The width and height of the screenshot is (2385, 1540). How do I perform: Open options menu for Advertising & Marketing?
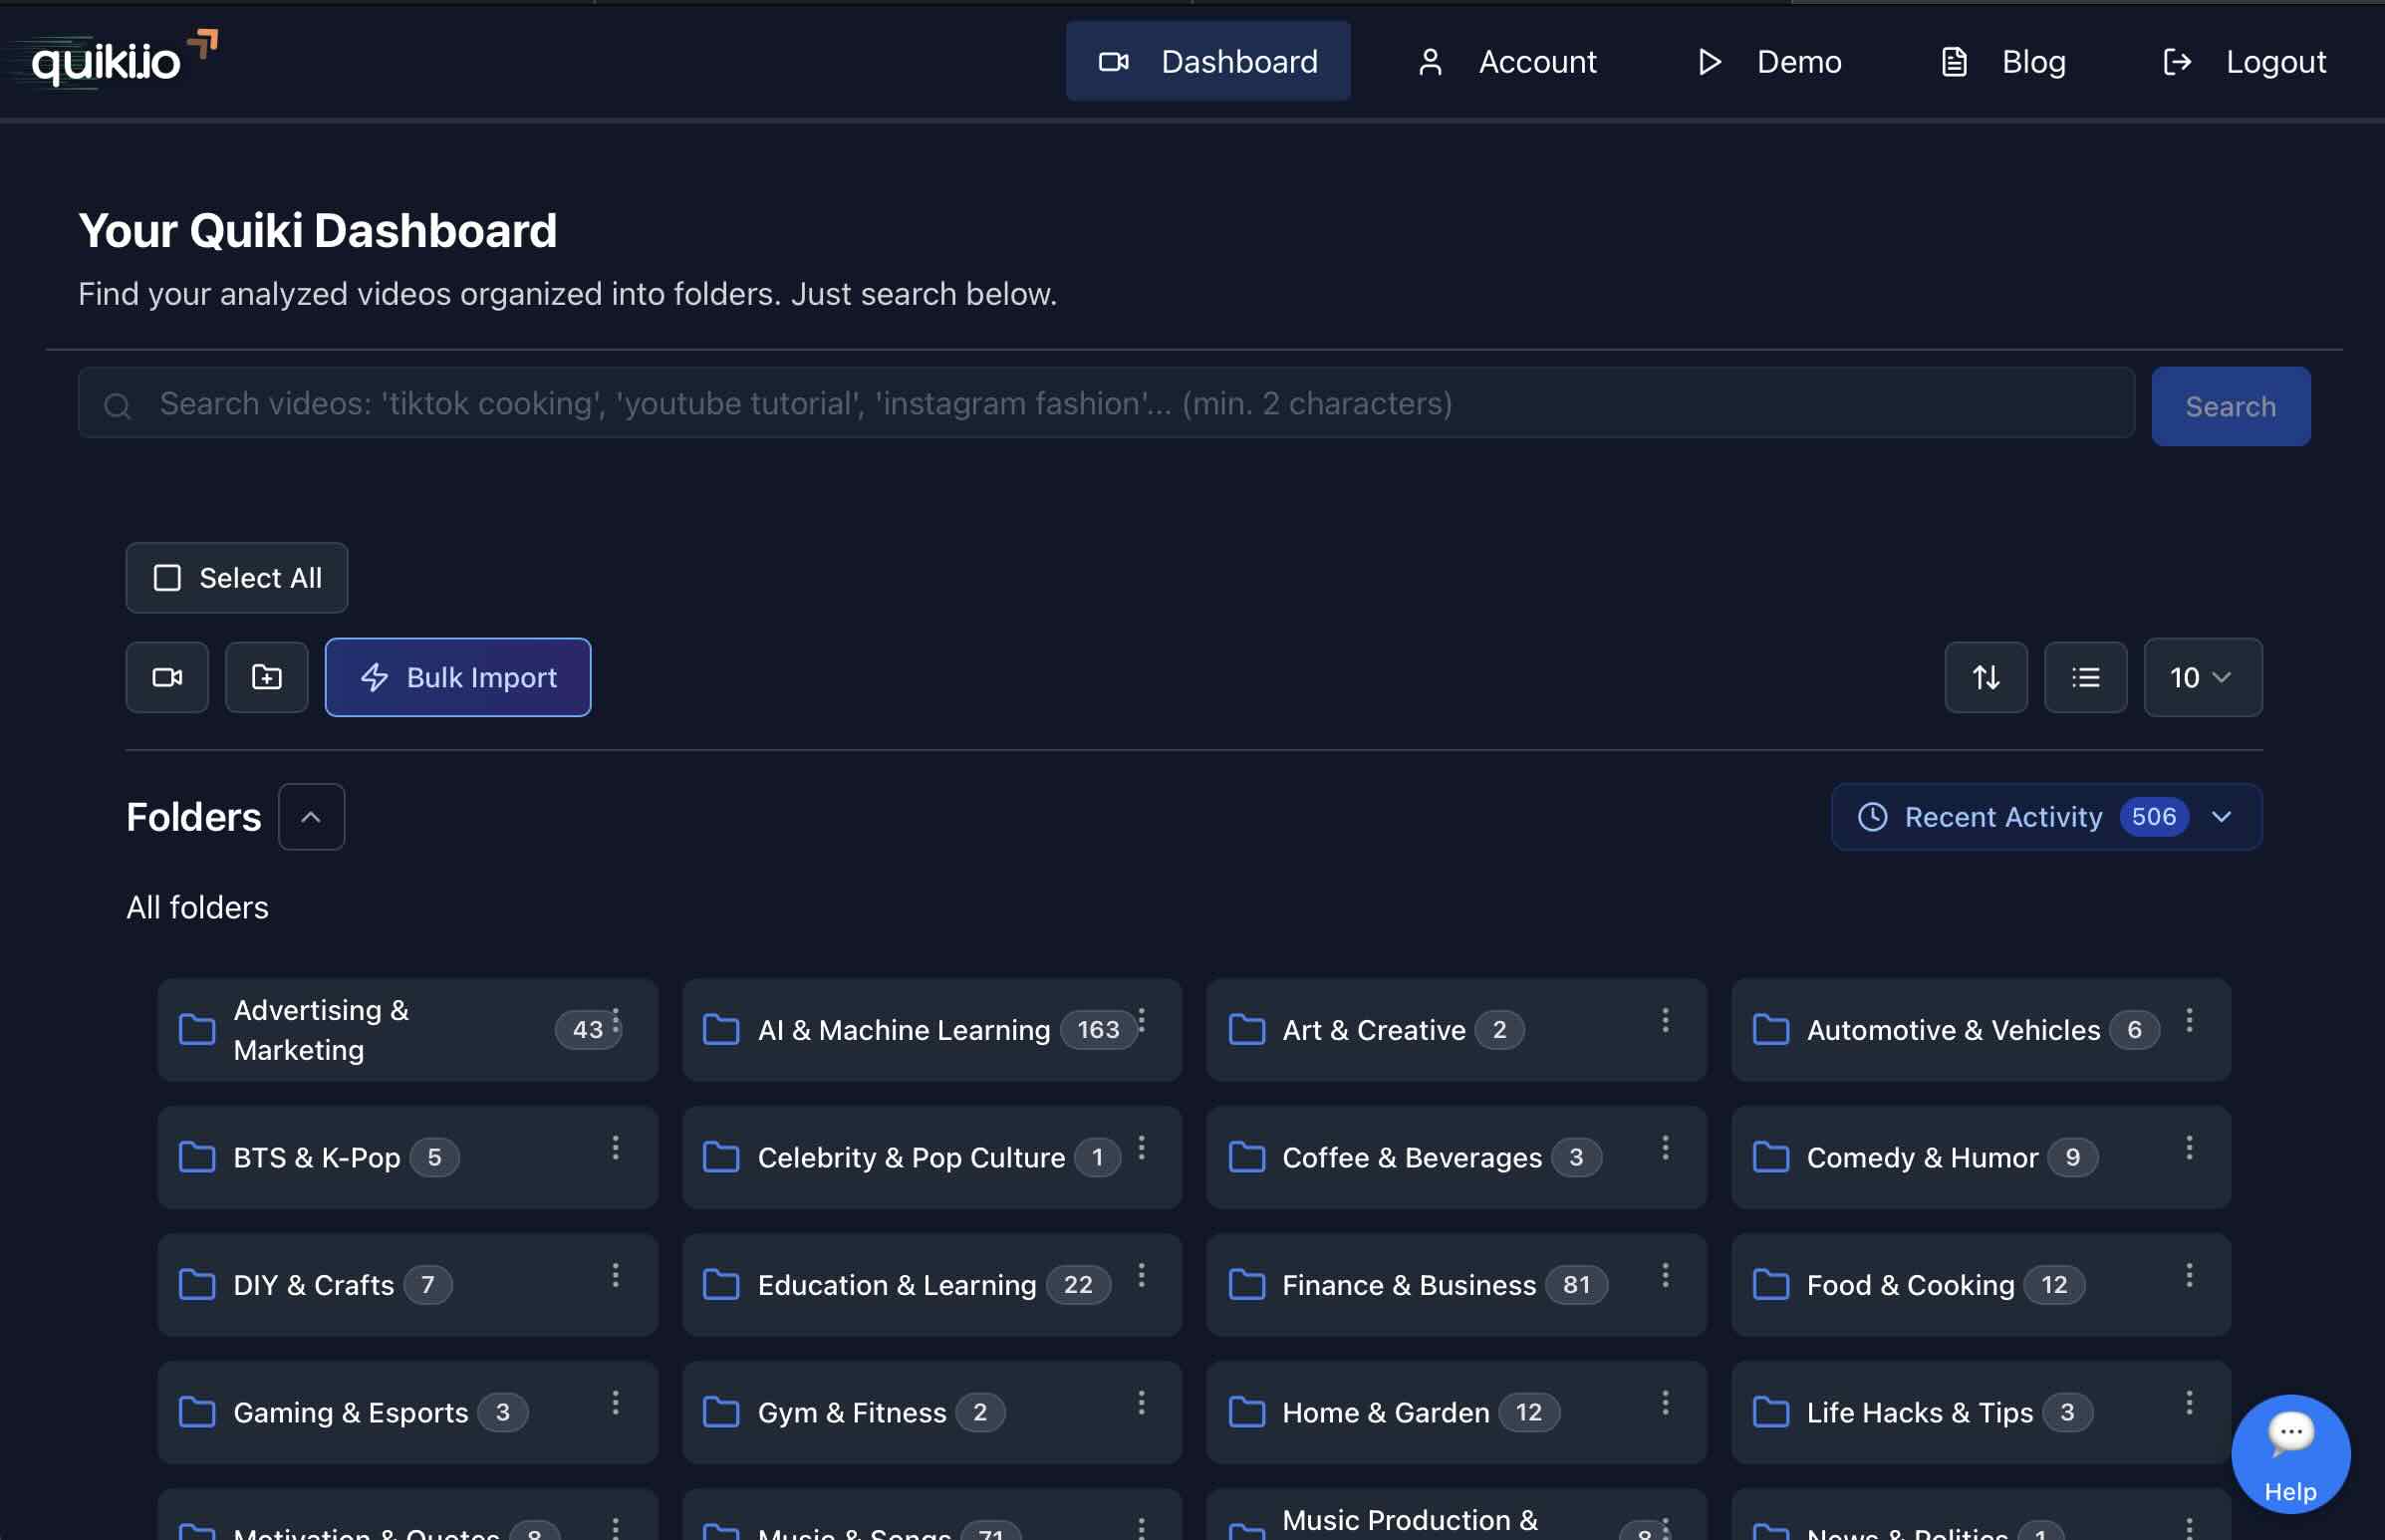tap(616, 1020)
